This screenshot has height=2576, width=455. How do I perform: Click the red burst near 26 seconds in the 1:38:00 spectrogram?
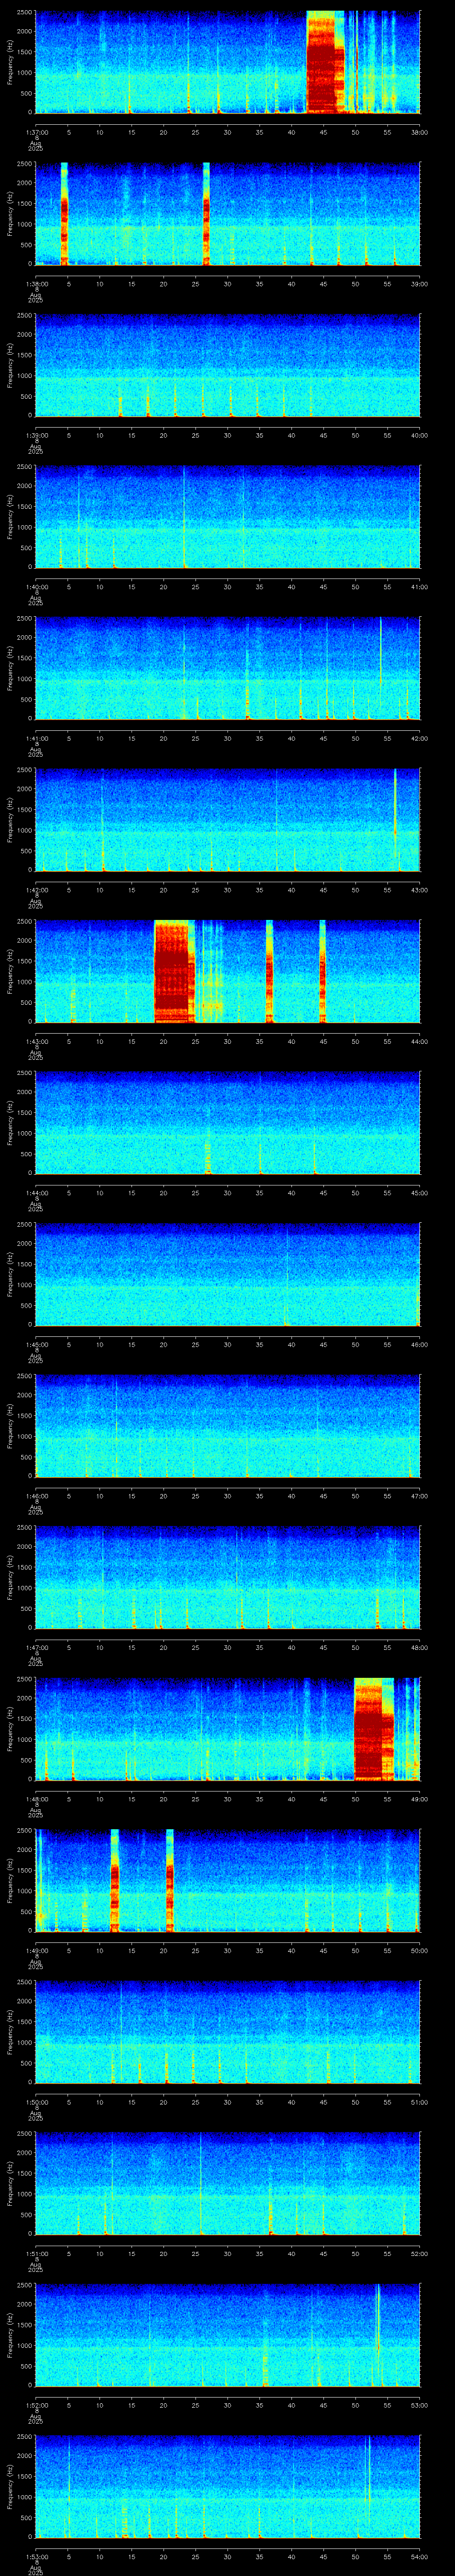(x=206, y=213)
